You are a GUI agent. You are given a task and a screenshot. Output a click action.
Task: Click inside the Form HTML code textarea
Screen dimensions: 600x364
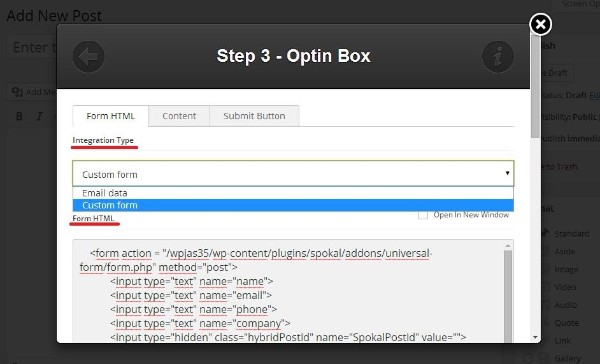click(288, 291)
